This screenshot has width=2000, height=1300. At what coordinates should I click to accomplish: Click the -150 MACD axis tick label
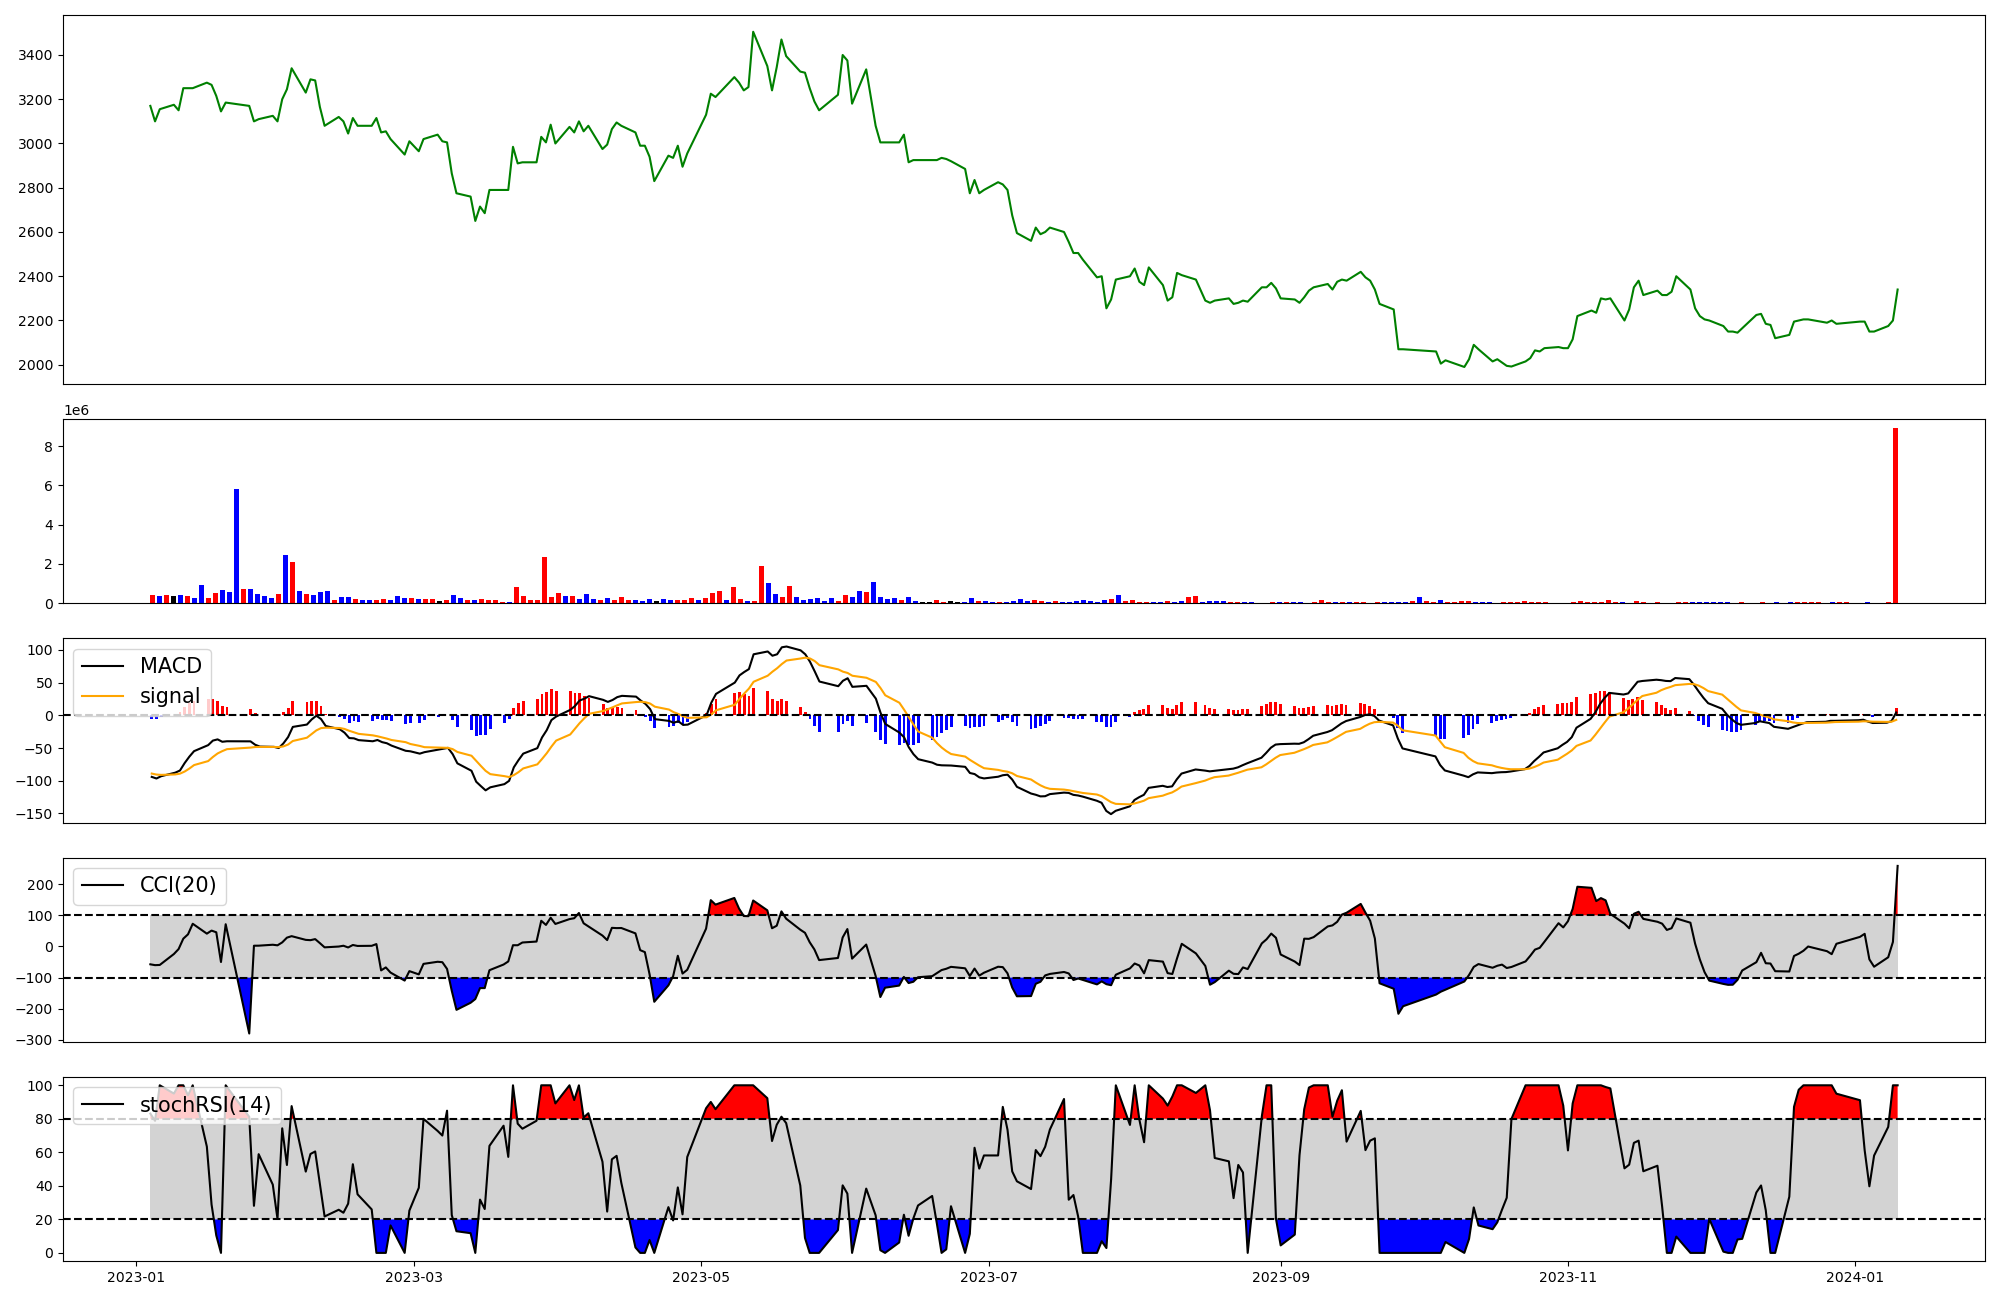click(34, 814)
